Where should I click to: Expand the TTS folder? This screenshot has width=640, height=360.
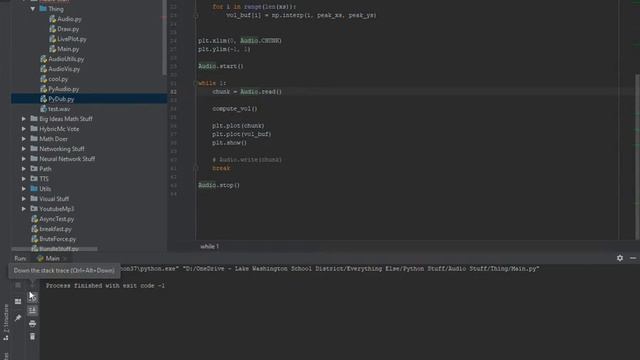[x=24, y=179]
